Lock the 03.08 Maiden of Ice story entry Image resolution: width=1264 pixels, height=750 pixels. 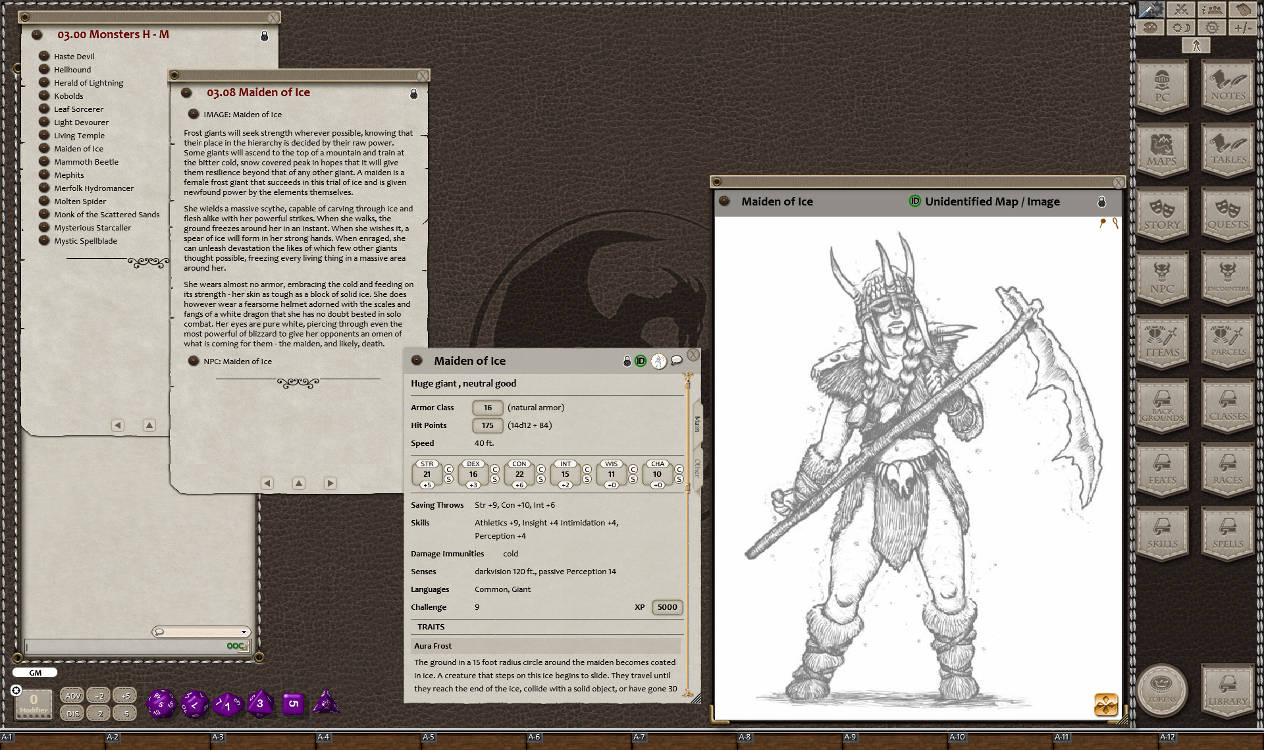(413, 92)
